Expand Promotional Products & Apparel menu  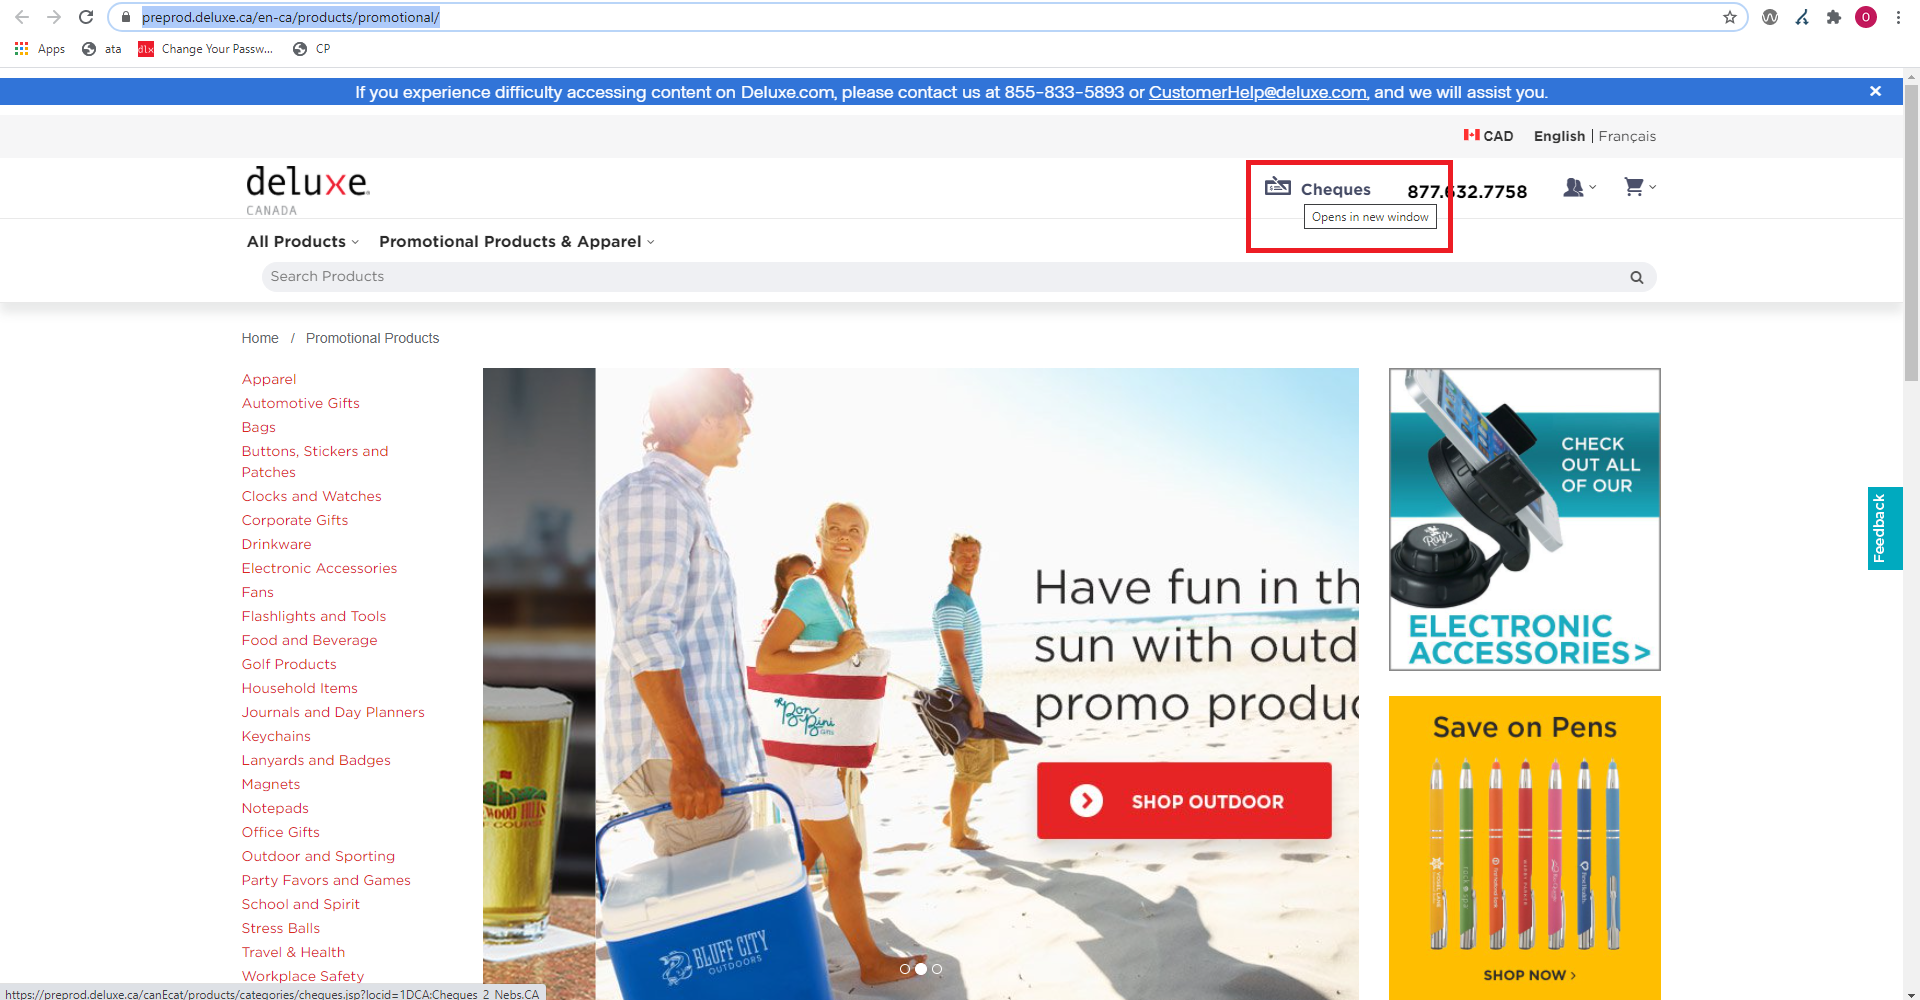coord(516,242)
